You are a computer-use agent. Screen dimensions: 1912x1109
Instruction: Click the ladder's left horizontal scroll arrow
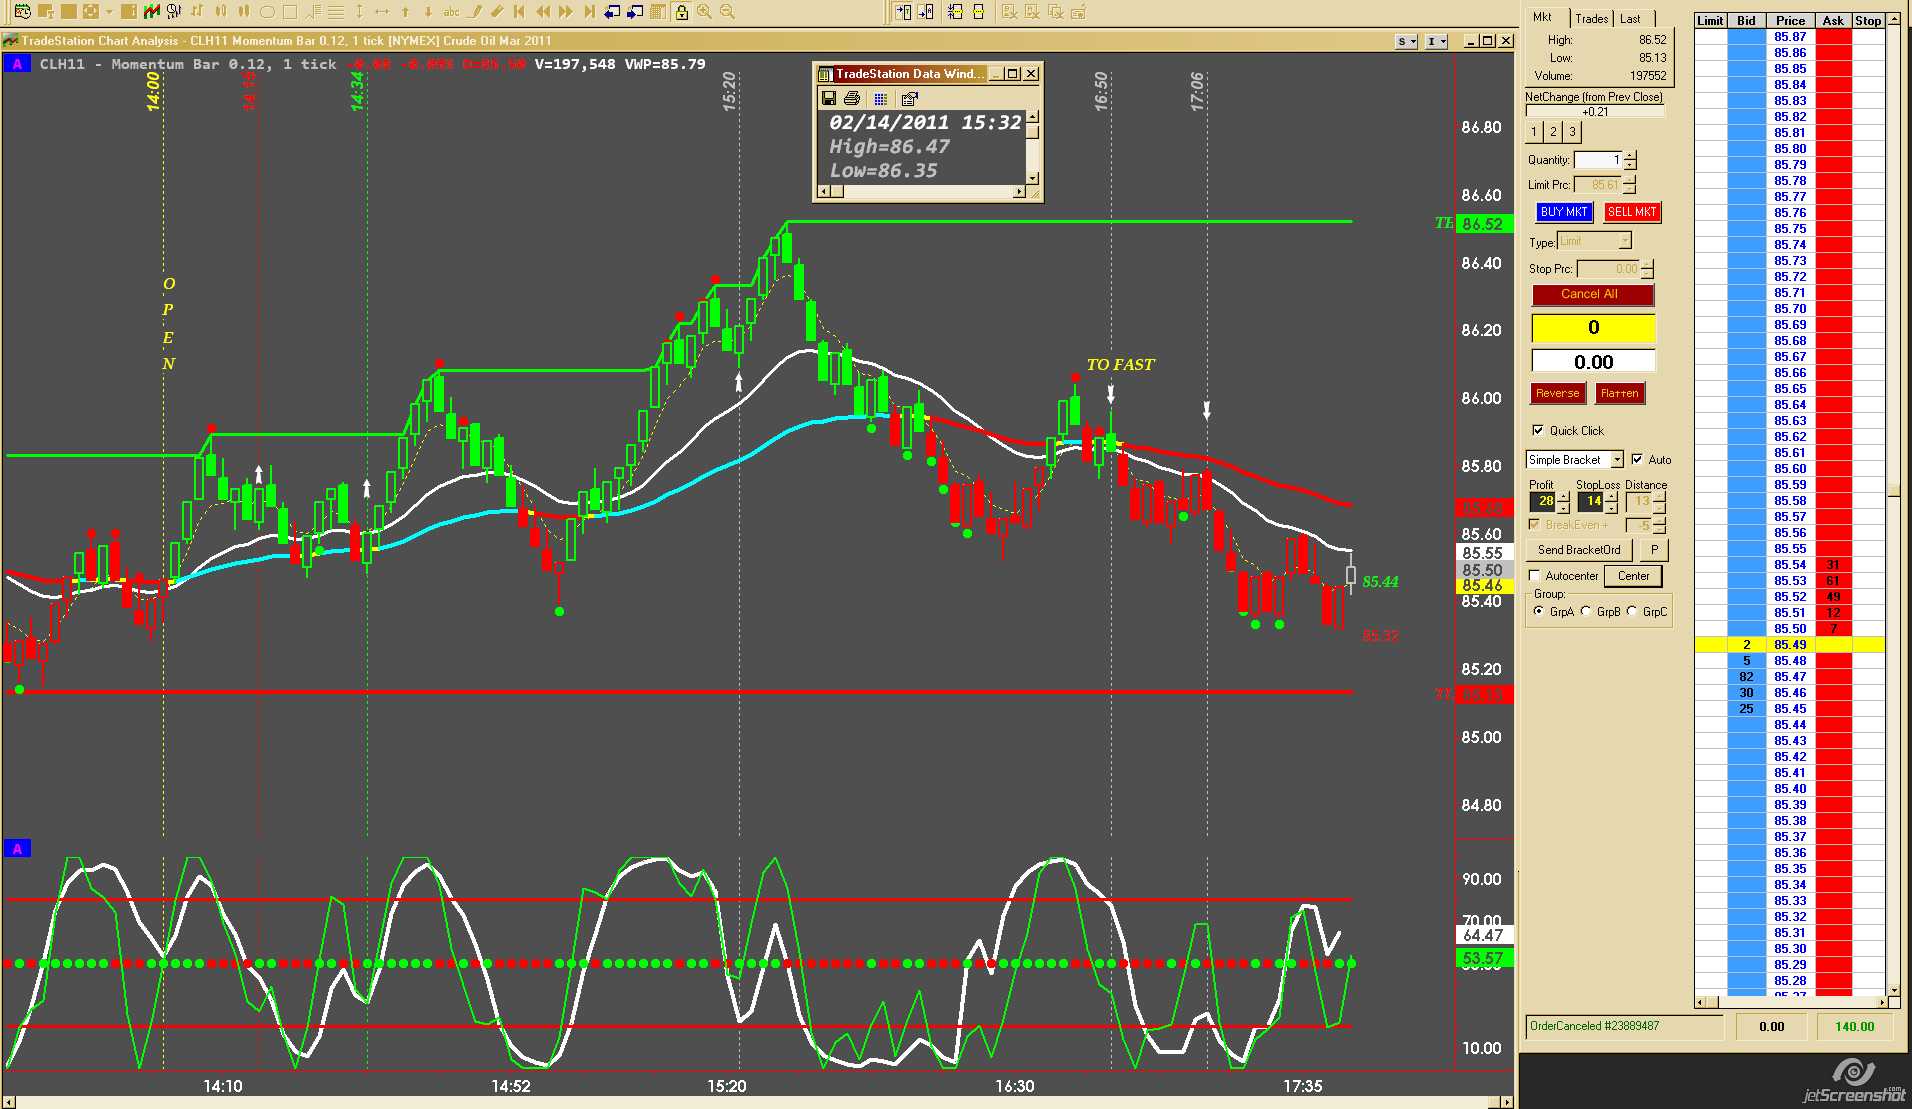(1700, 1002)
